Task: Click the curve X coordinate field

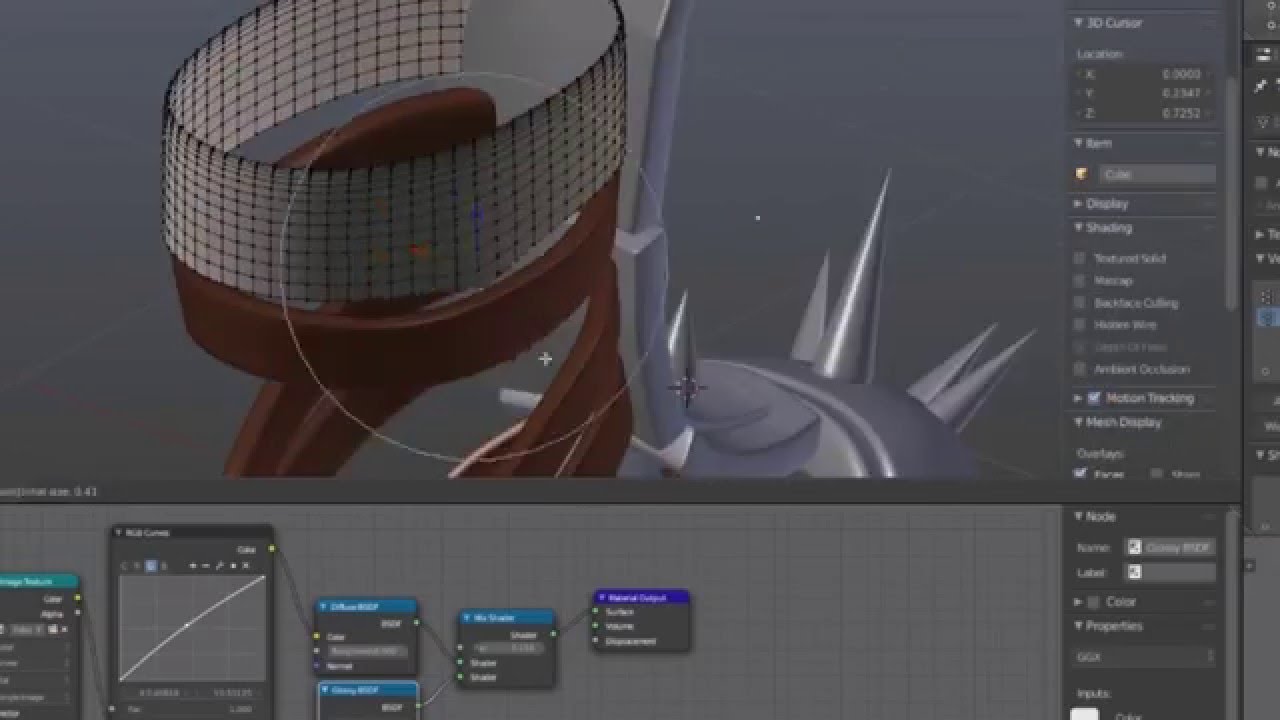Action: 156,692
